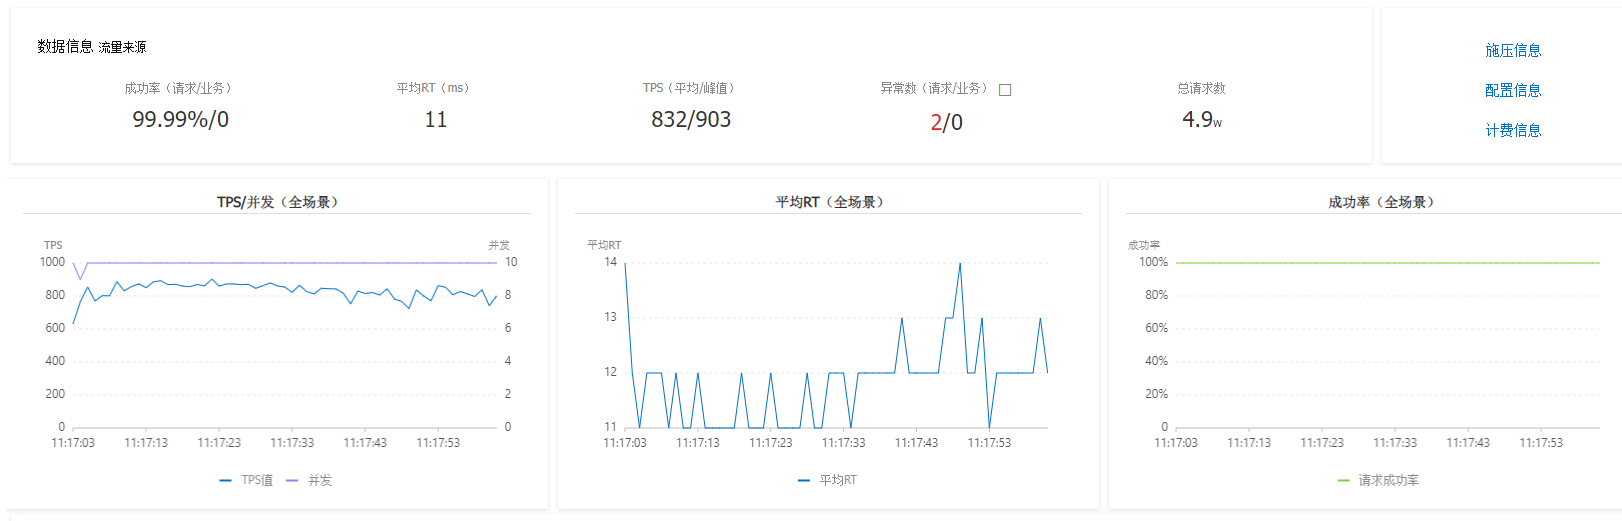
Task: Click the total requests value 4.9w
Action: coord(1202,119)
